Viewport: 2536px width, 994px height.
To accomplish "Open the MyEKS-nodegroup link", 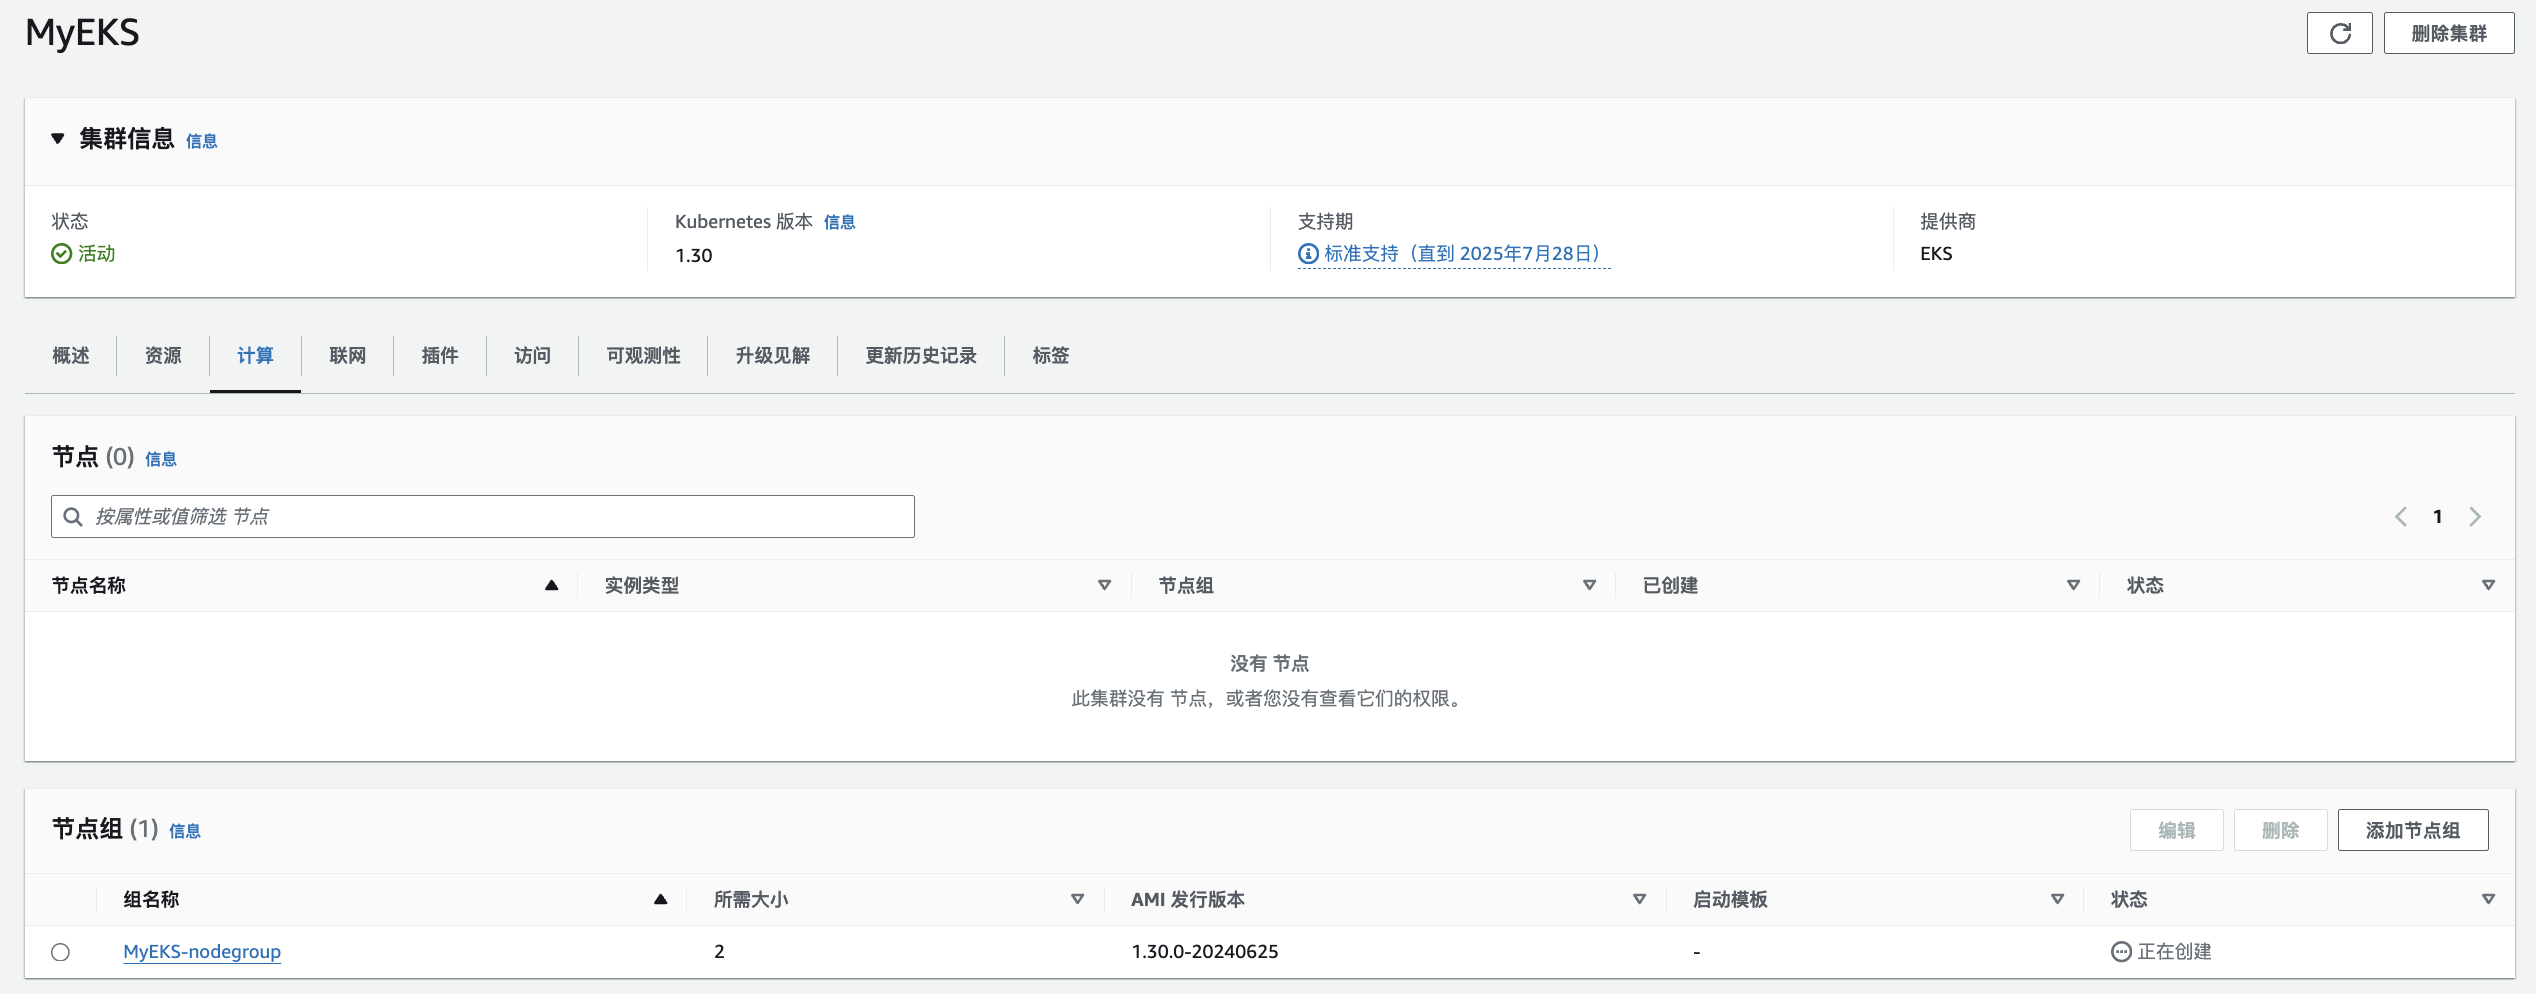I will point(202,952).
